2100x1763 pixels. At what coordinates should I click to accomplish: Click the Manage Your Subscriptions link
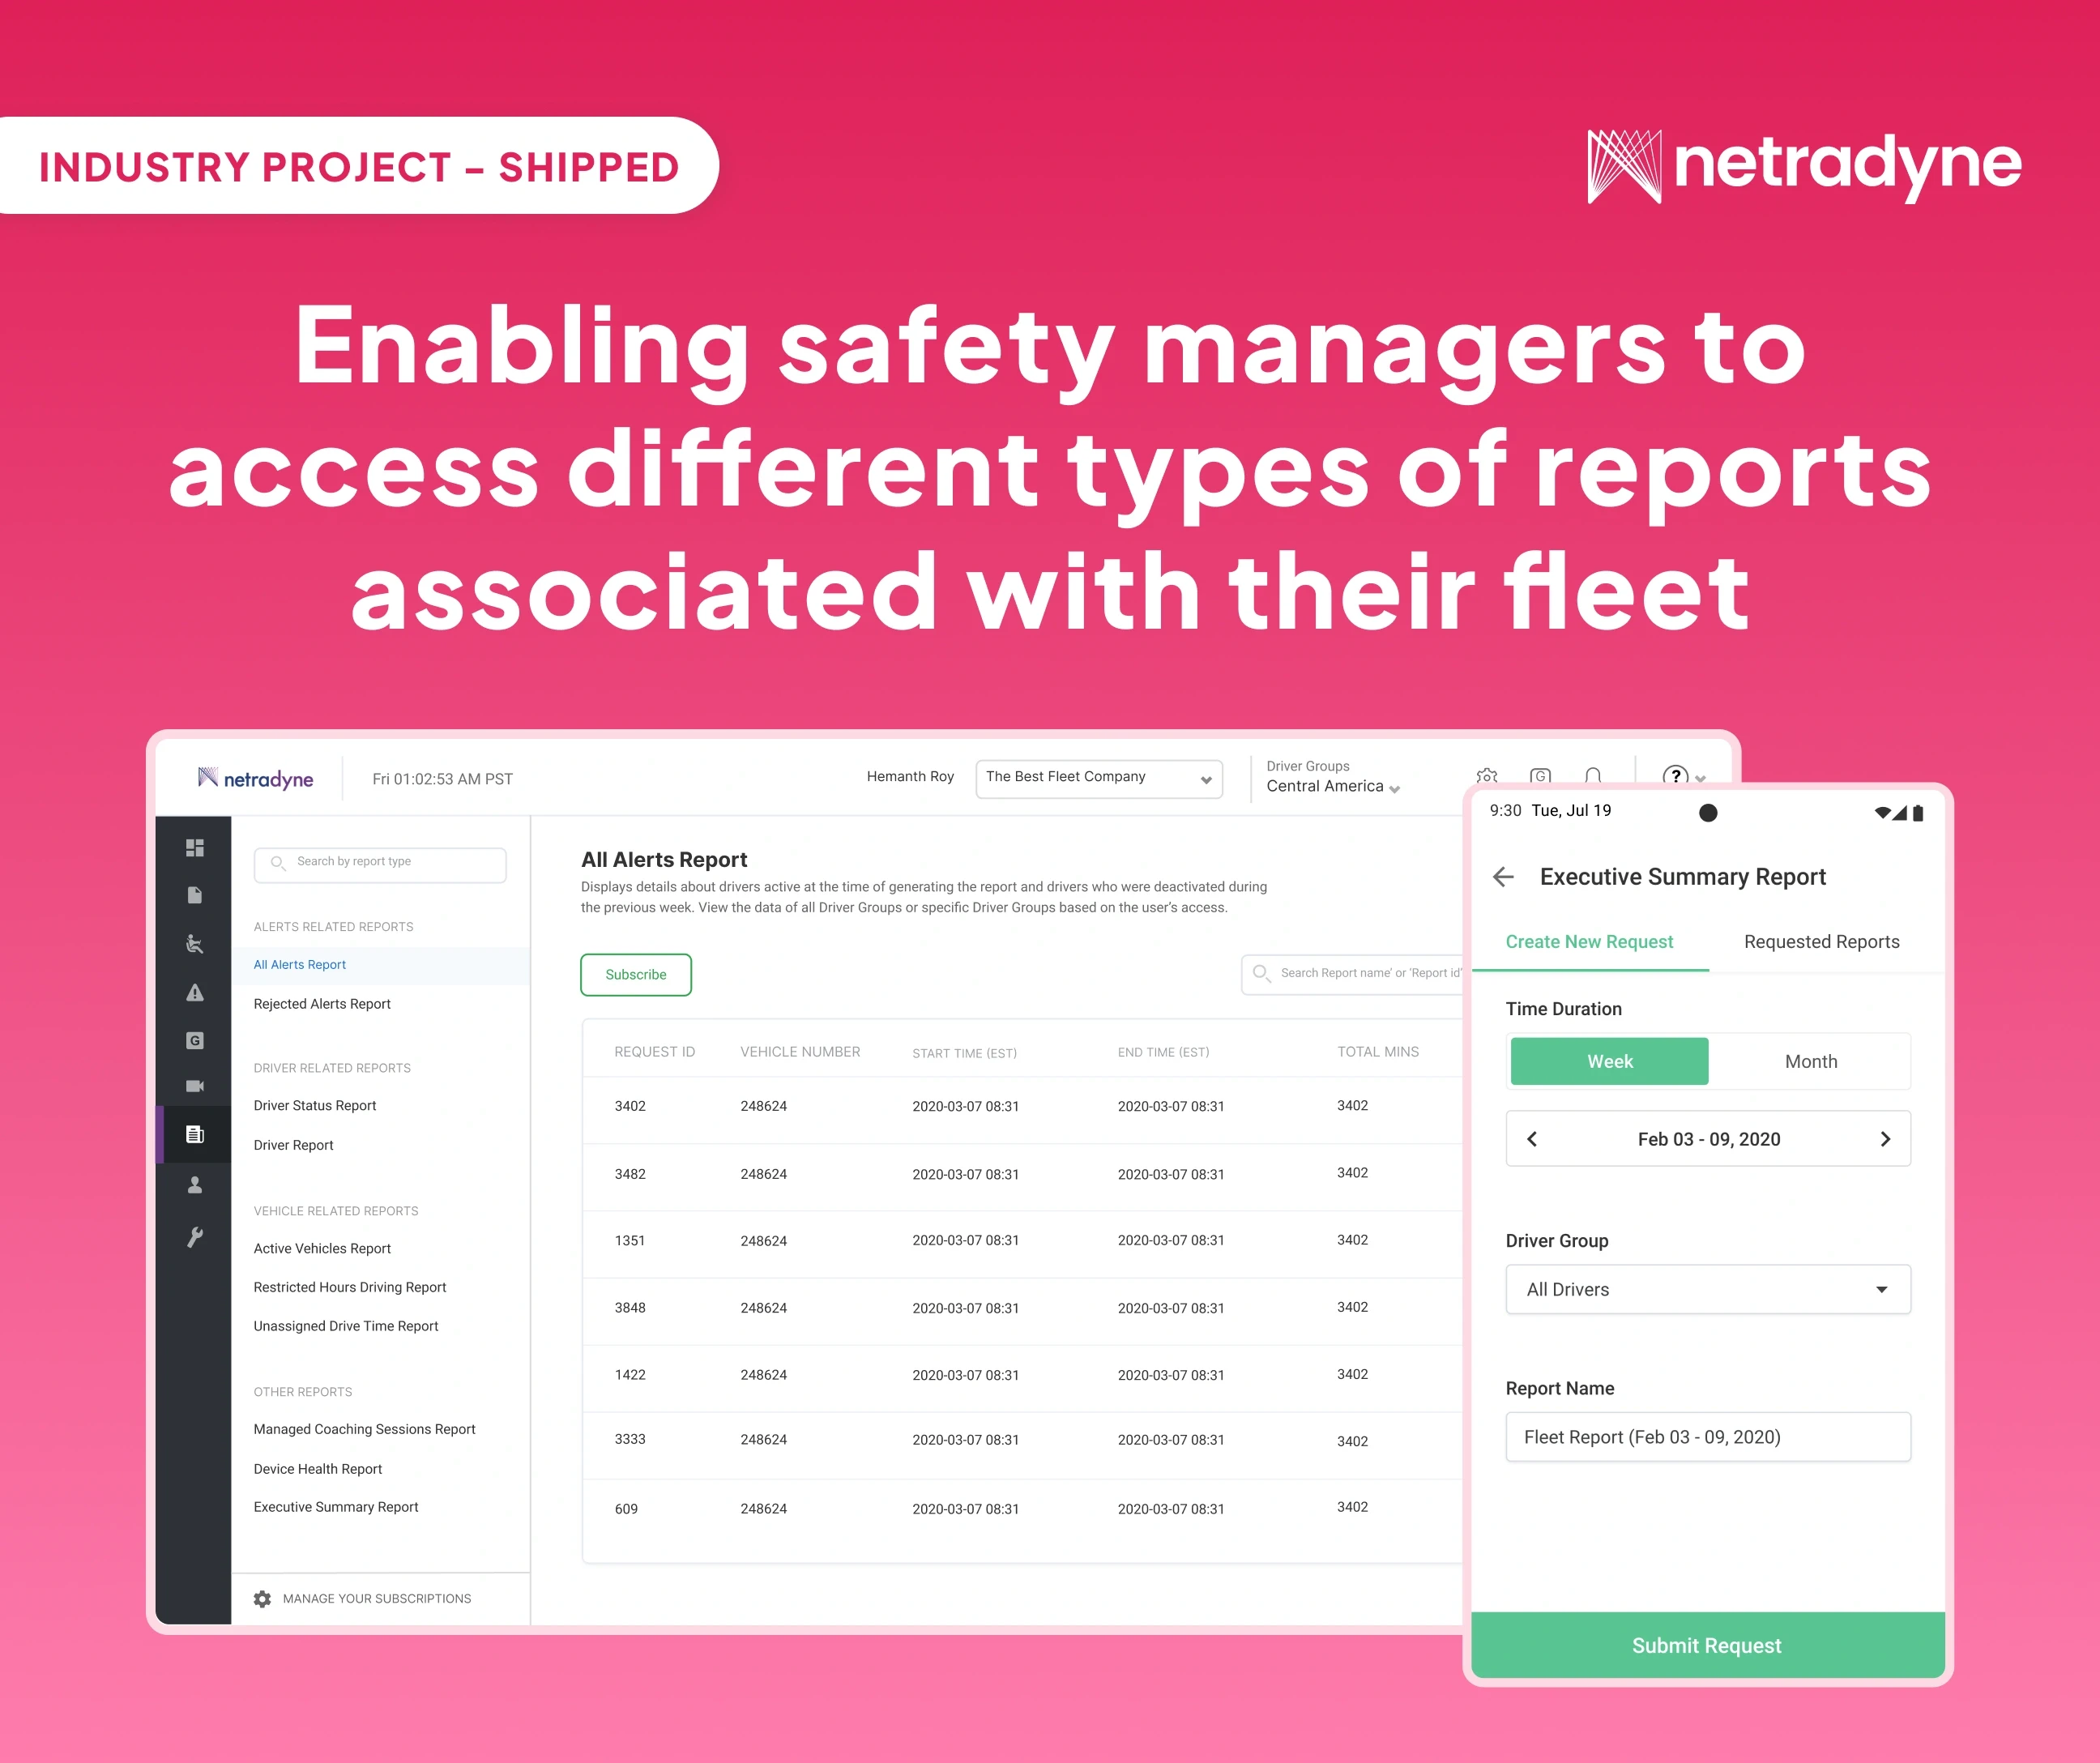click(x=376, y=1598)
